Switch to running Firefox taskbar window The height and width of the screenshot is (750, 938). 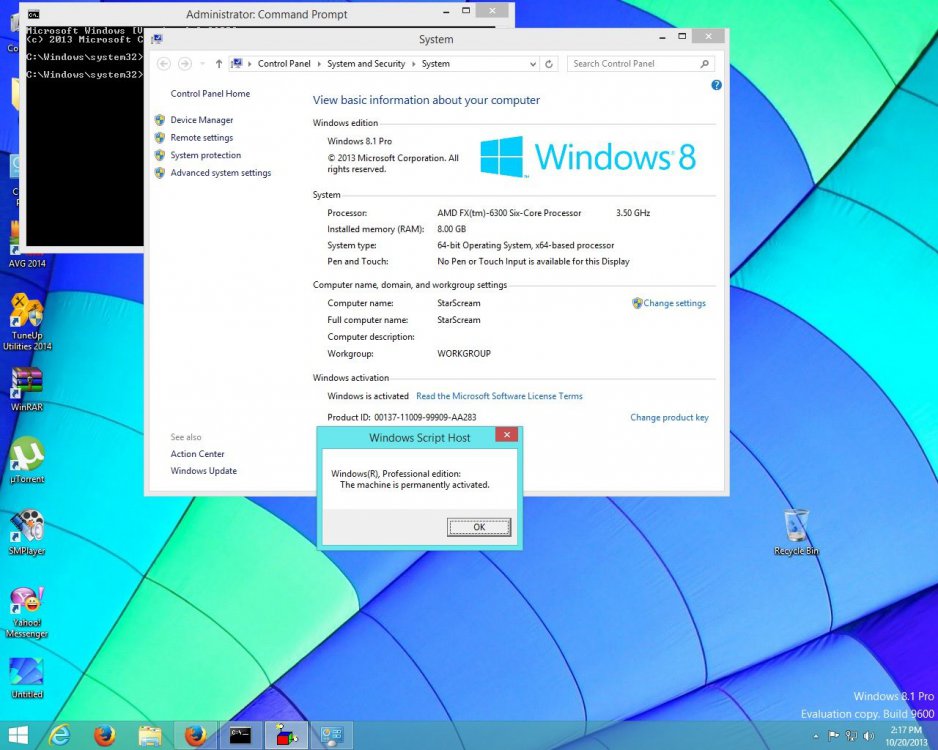195,735
